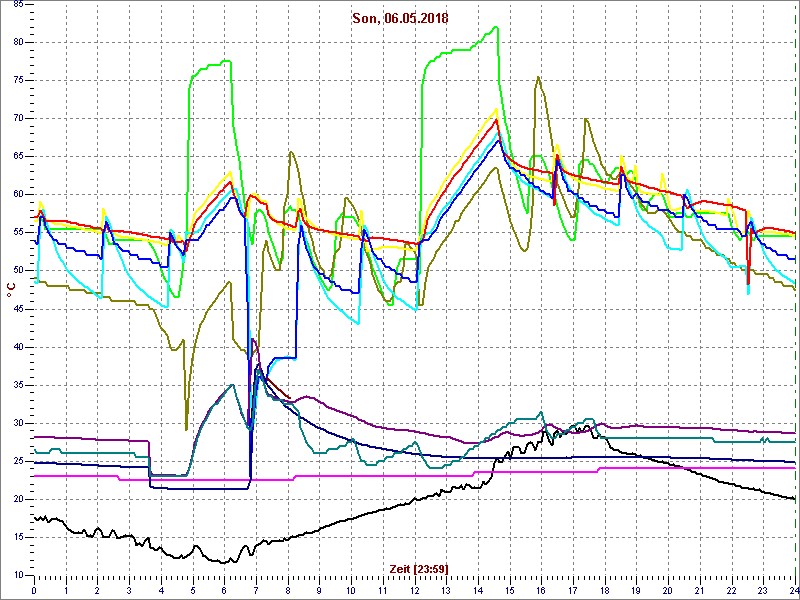
Task: Click the Zeit [23:59] time label
Action: (x=418, y=568)
